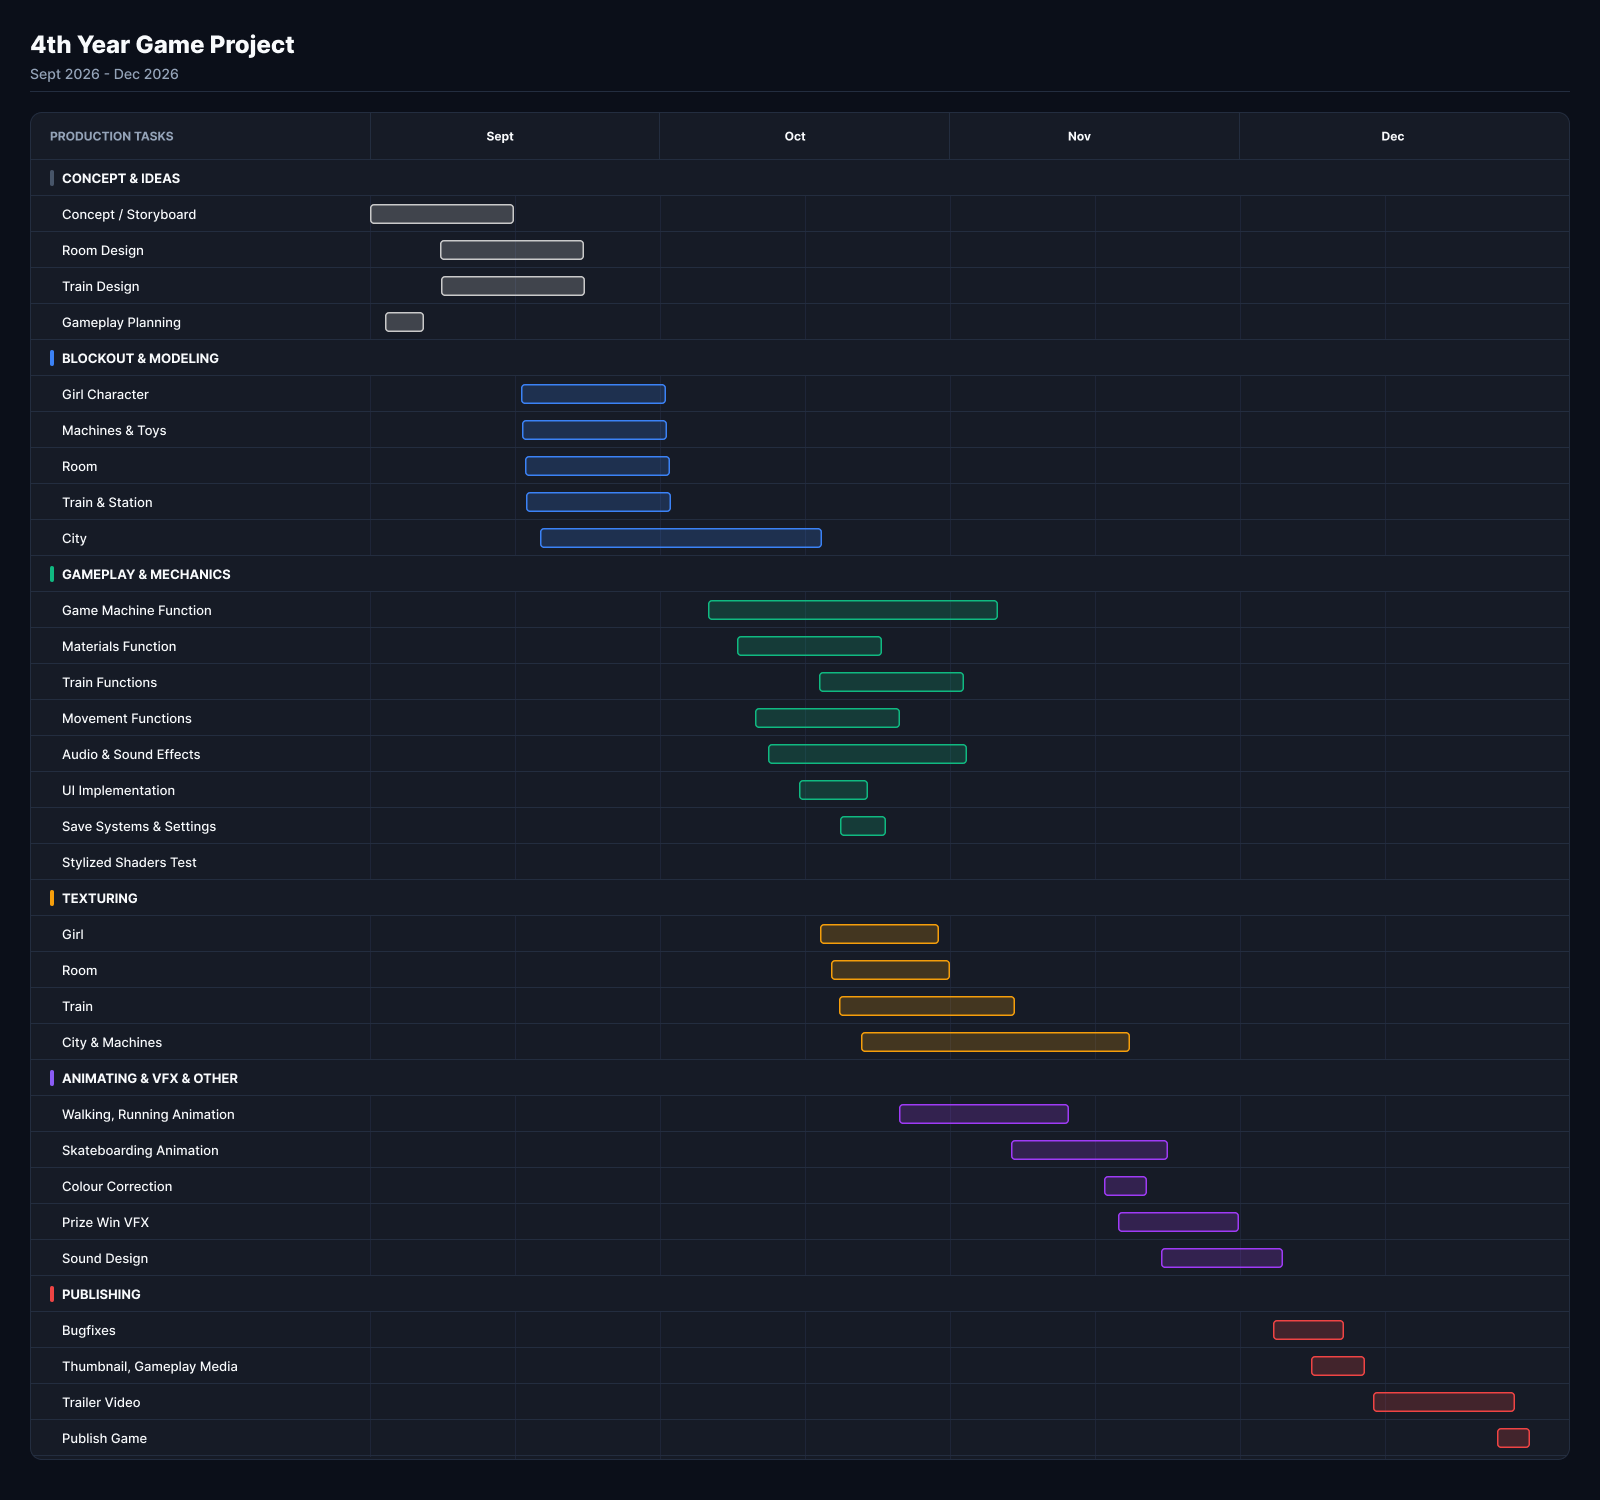Click the Nov month column header
Viewport: 1600px width, 1500px height.
(1079, 136)
